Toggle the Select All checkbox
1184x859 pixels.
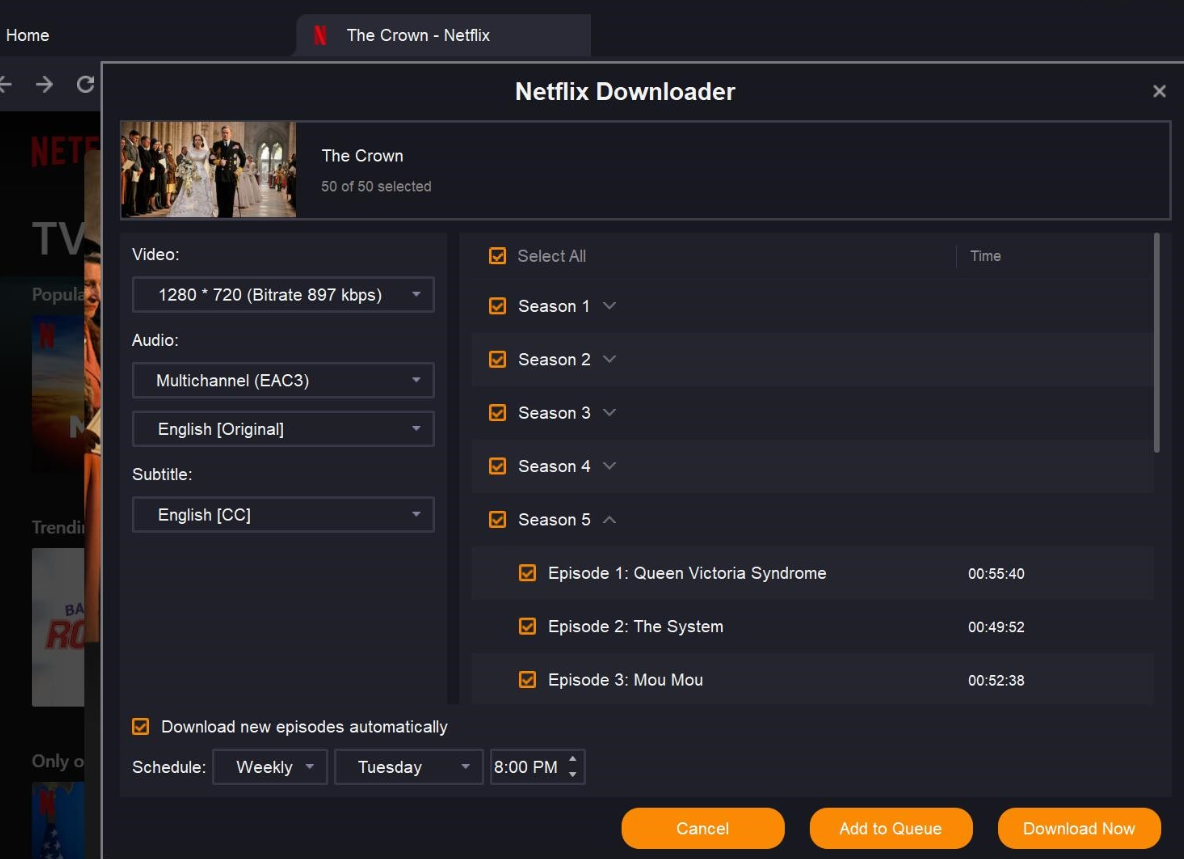[x=498, y=256]
